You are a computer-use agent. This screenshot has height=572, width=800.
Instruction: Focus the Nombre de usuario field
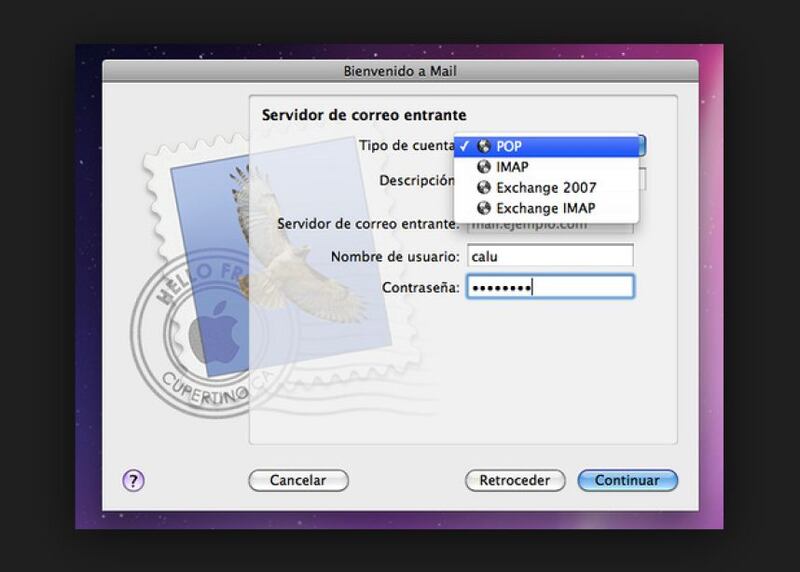[x=550, y=255]
